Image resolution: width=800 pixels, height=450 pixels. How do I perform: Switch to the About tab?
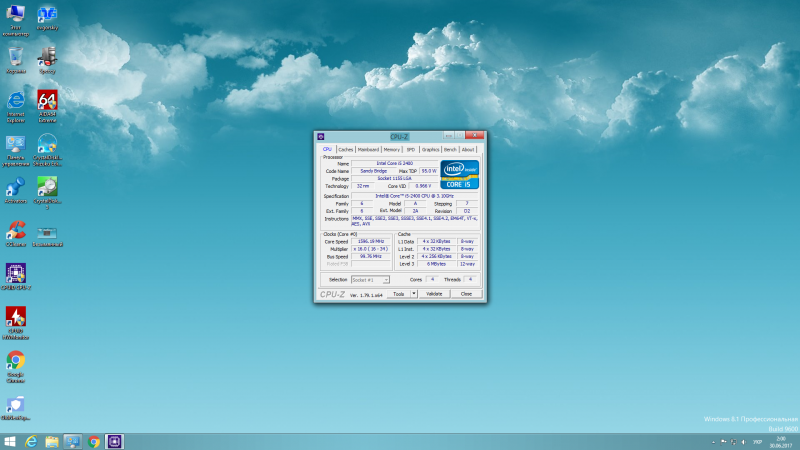coord(468,149)
